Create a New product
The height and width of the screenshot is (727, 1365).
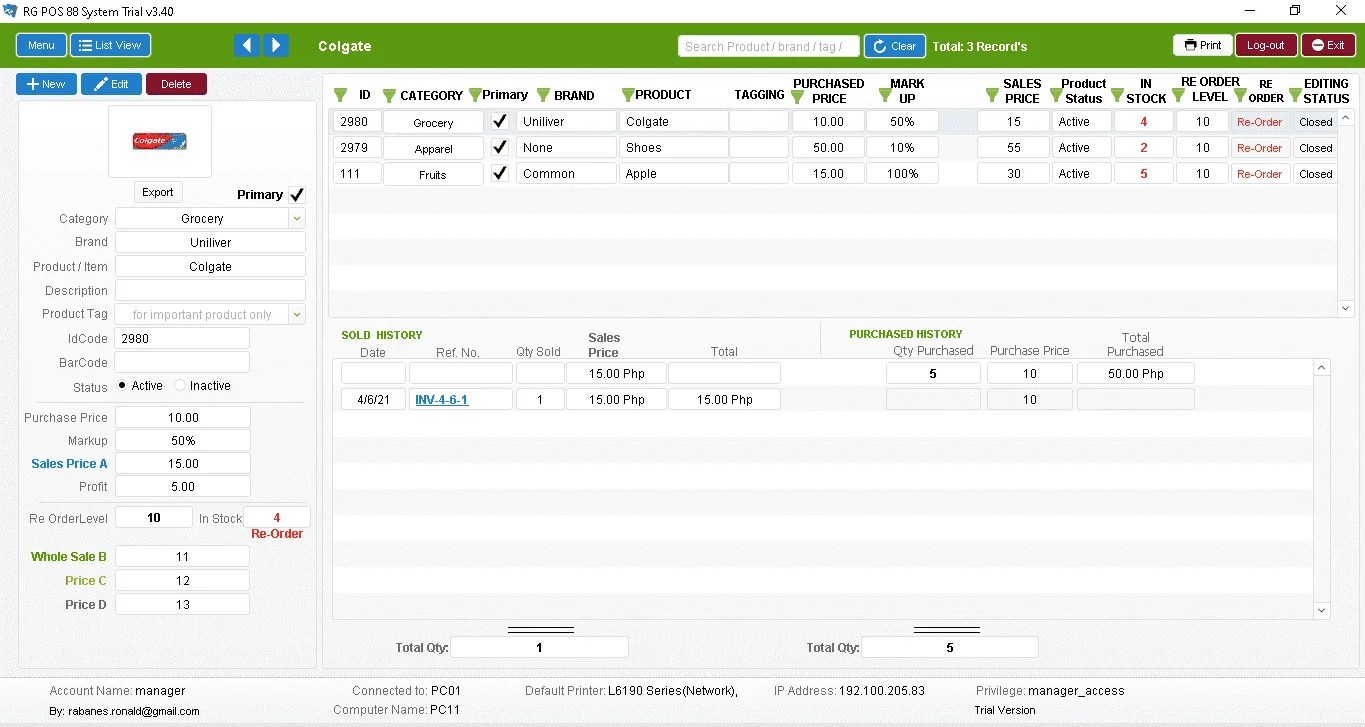(46, 84)
